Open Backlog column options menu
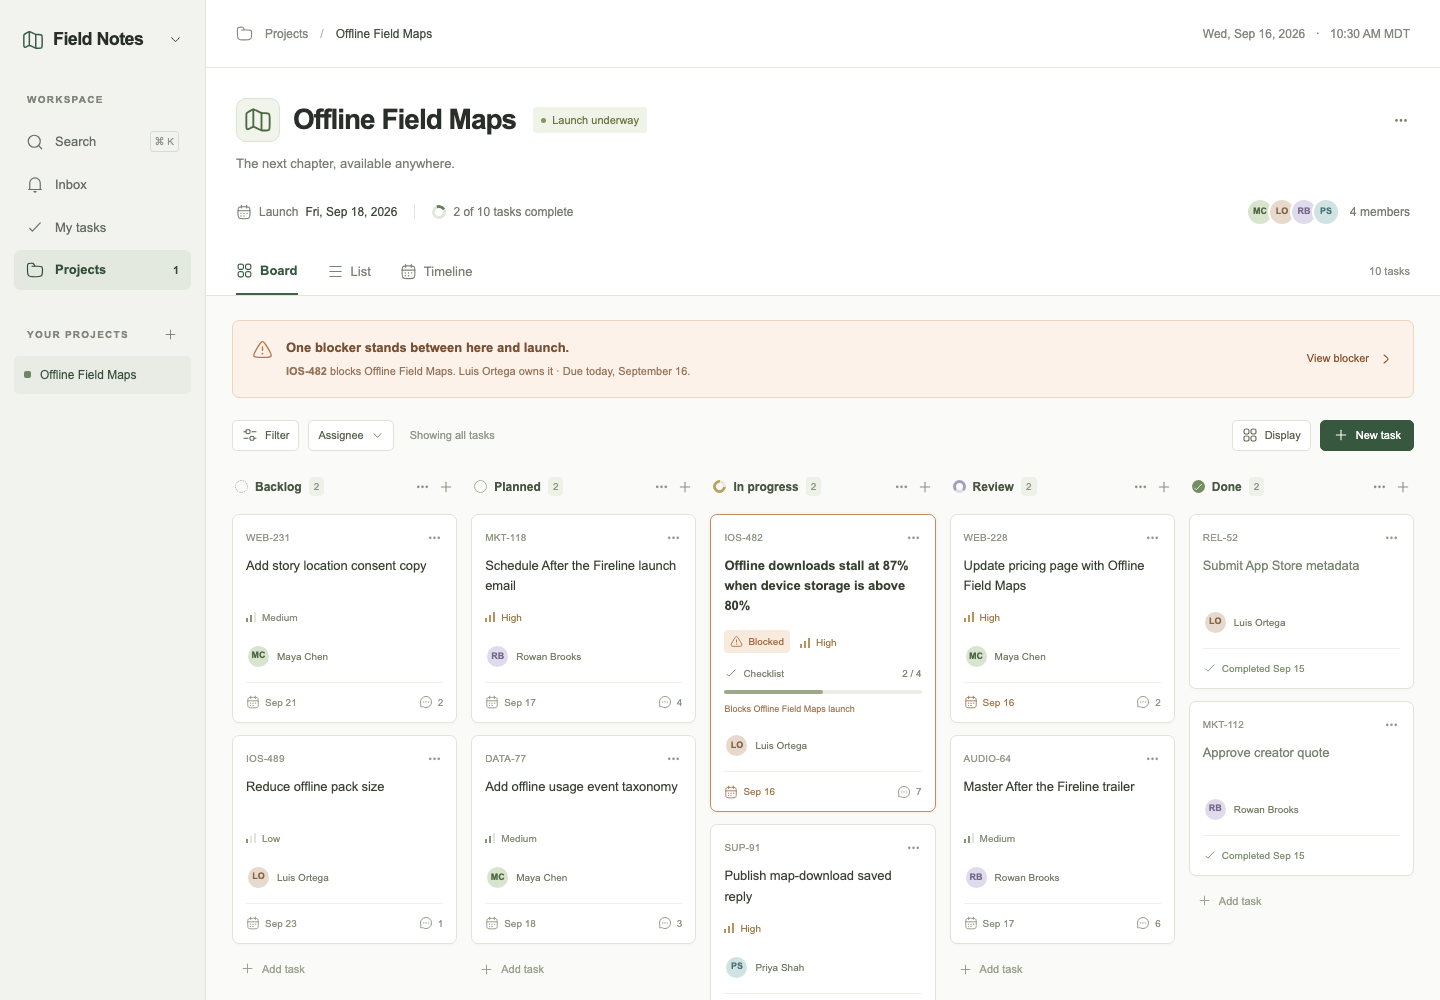1440x1000 pixels. [422, 487]
